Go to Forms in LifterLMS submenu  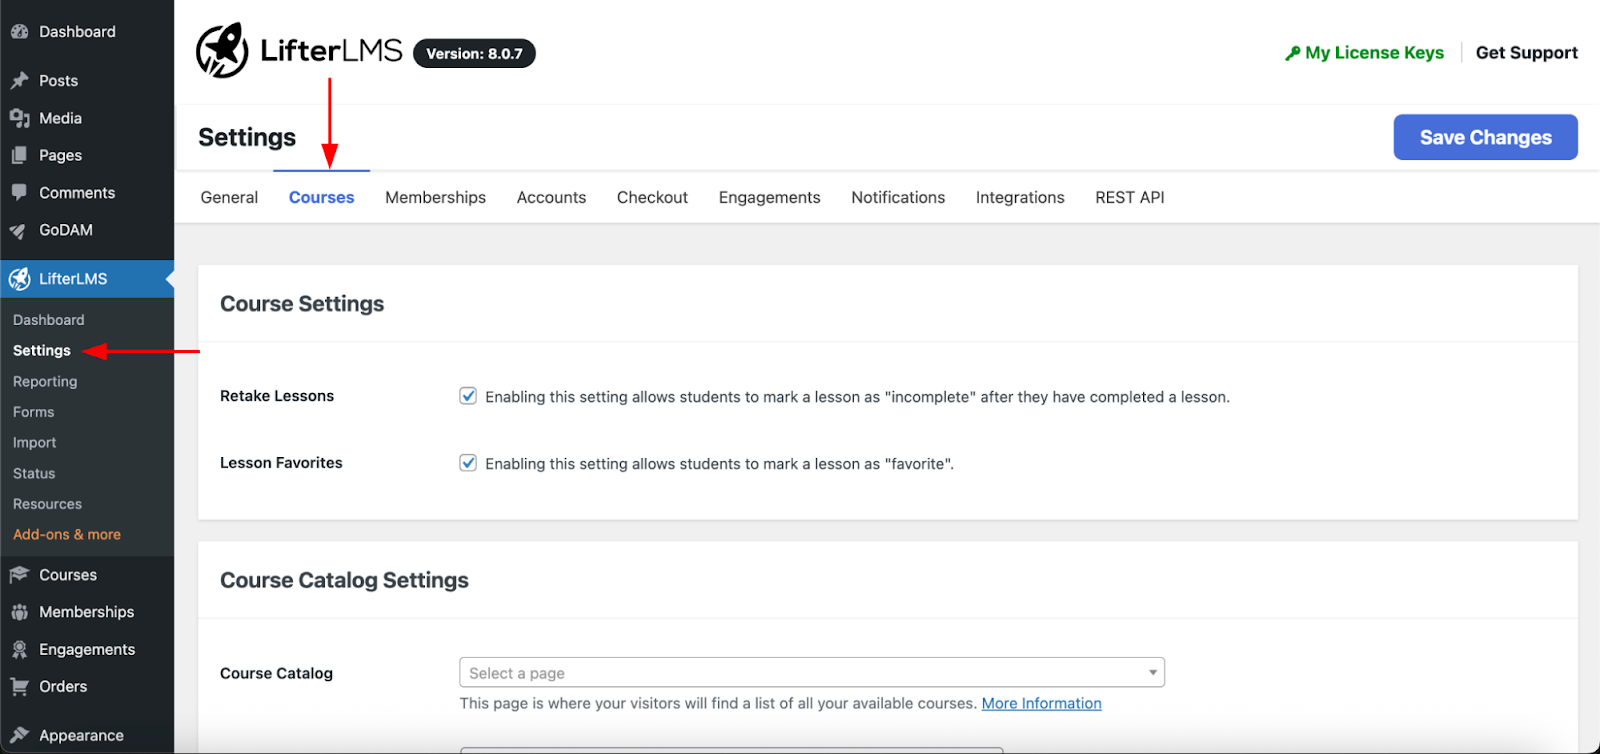click(x=34, y=412)
